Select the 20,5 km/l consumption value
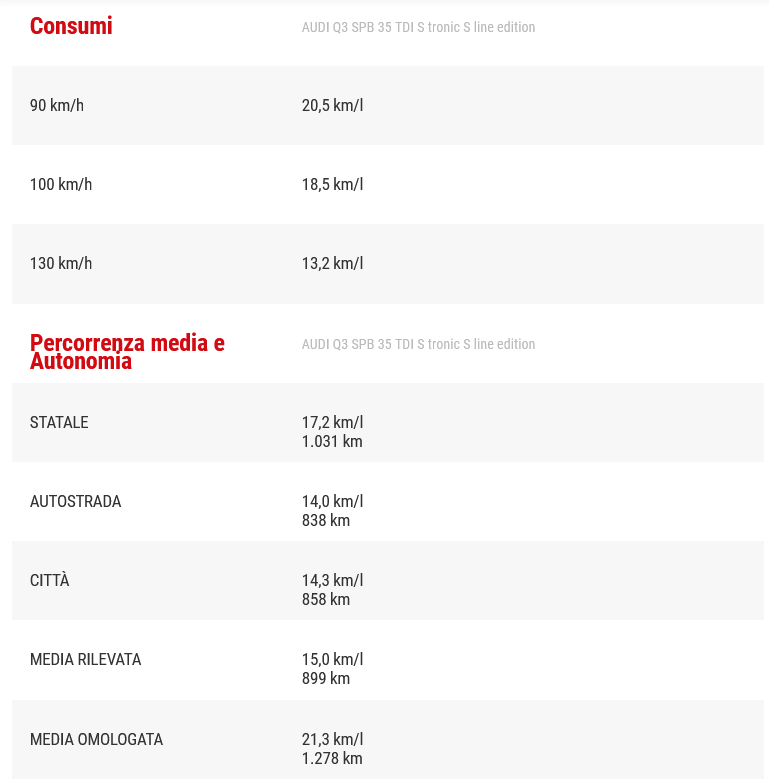The width and height of the screenshot is (769, 782). [x=332, y=105]
